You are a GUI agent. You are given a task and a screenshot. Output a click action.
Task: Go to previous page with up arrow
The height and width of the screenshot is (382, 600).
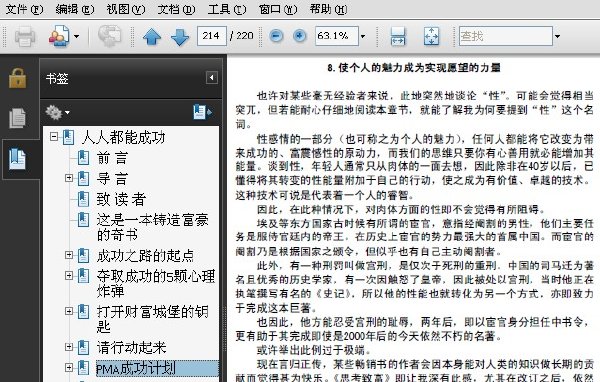point(152,37)
